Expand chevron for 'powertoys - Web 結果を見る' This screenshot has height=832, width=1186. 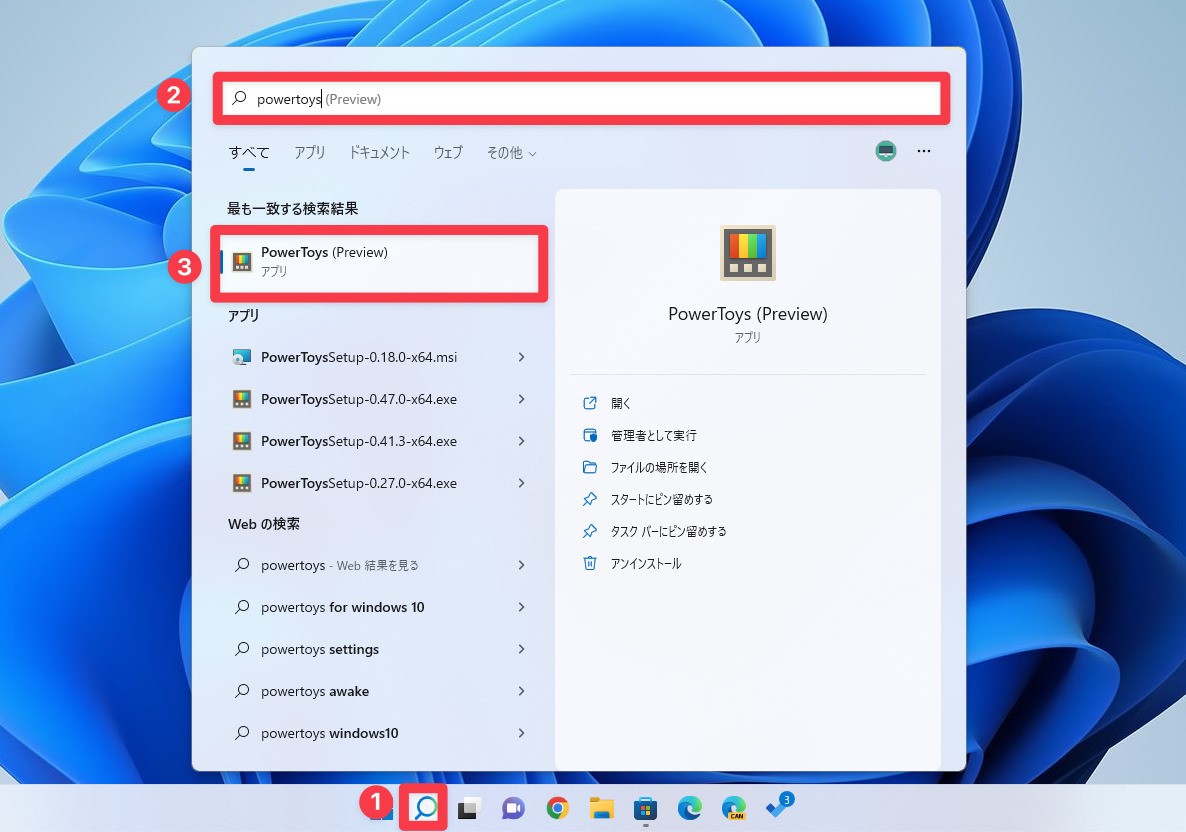click(521, 565)
